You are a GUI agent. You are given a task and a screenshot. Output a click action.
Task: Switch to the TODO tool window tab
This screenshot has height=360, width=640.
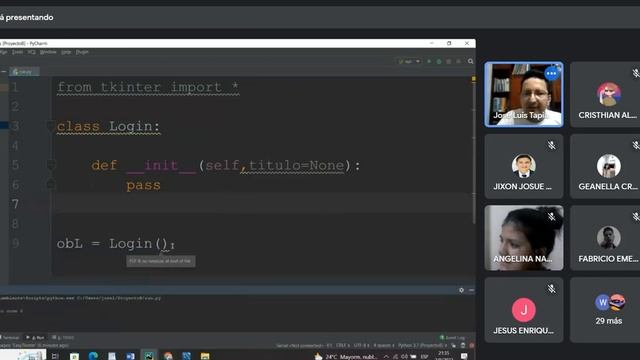click(63, 338)
